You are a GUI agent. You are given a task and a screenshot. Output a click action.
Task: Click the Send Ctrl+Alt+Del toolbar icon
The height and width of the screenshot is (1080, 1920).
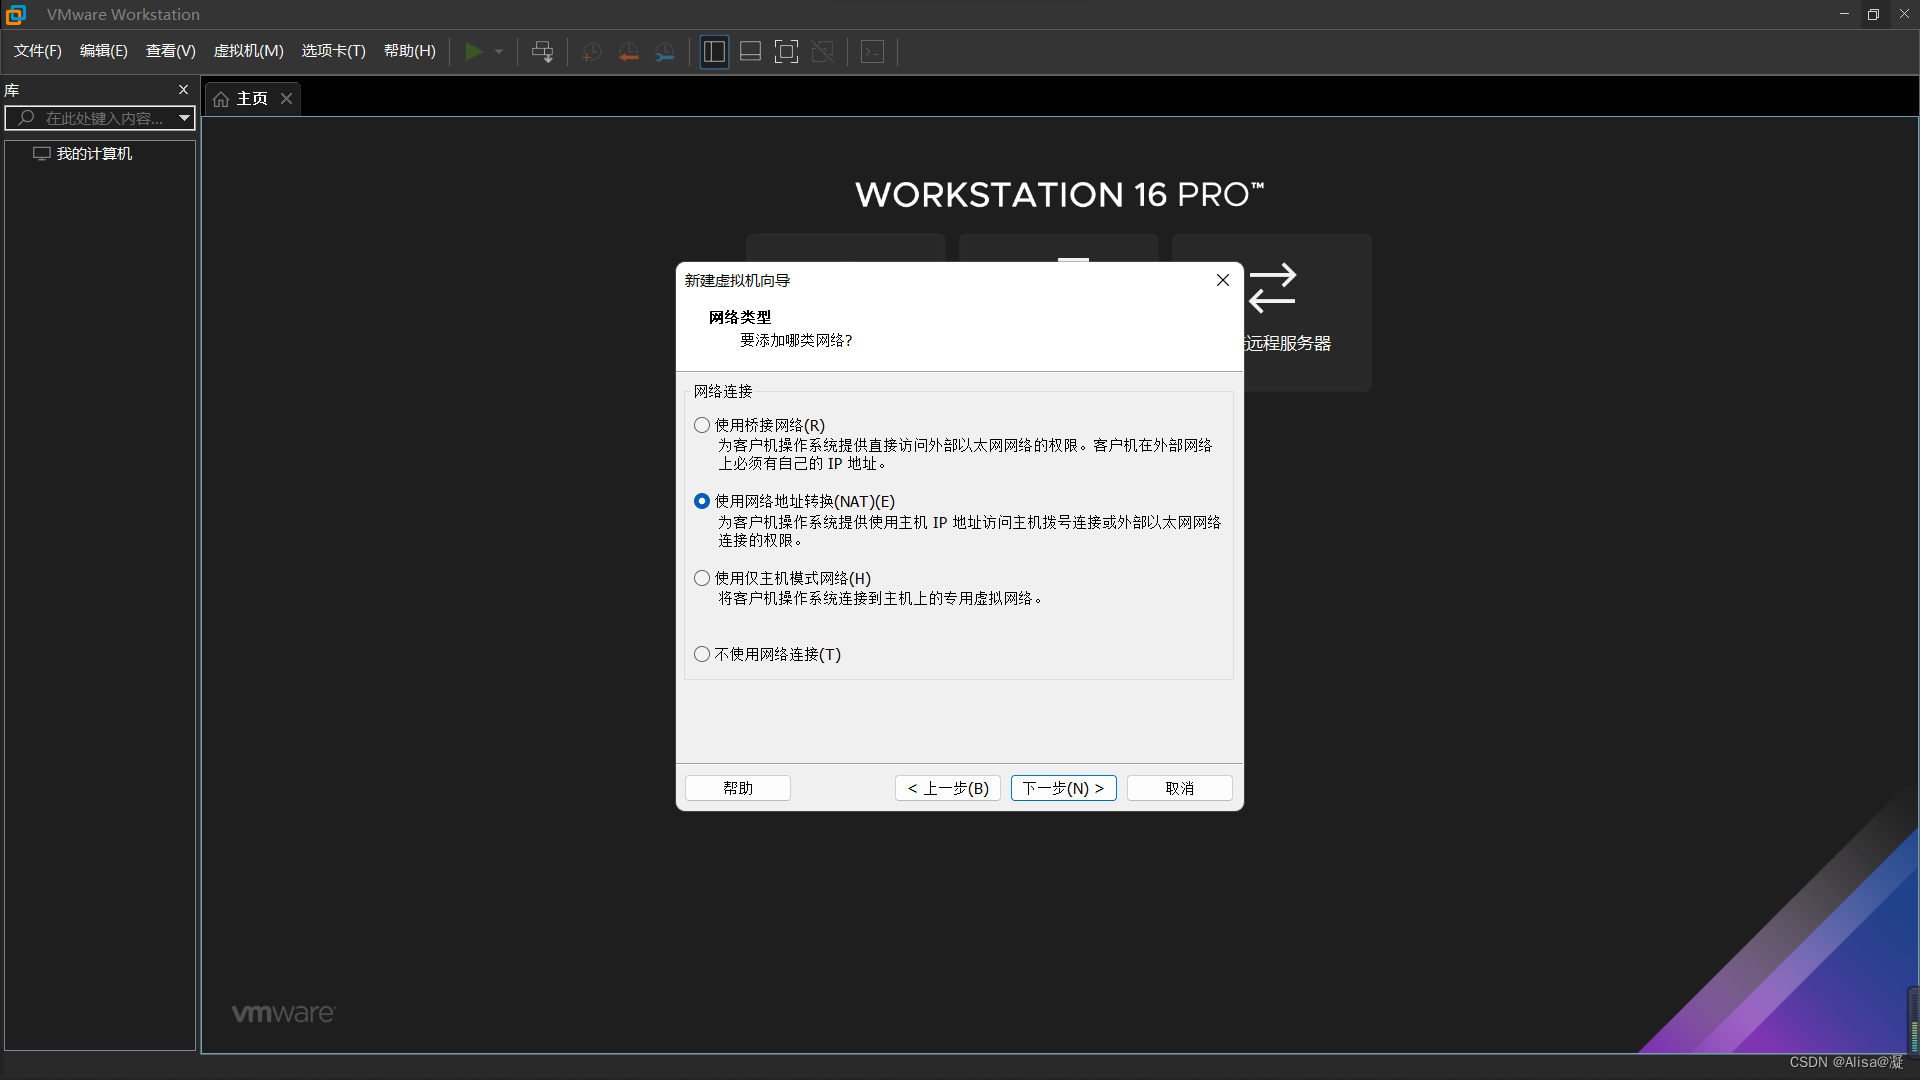point(542,52)
